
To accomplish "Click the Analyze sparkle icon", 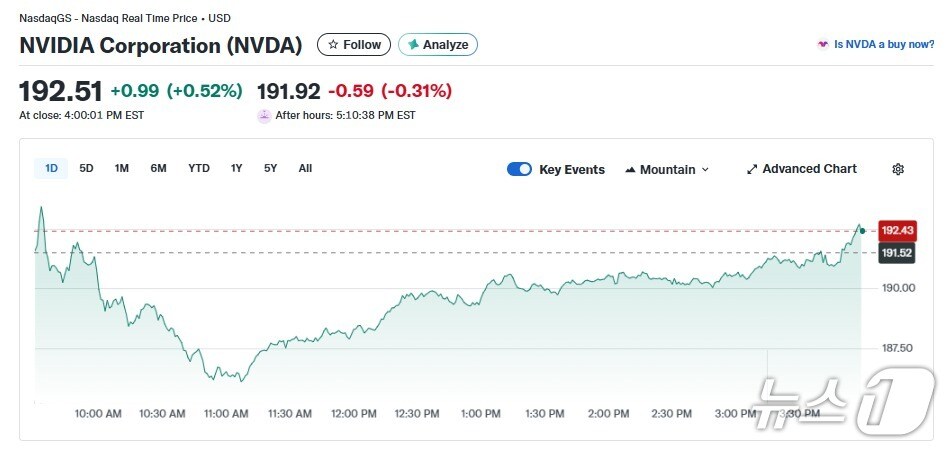I will click(413, 45).
